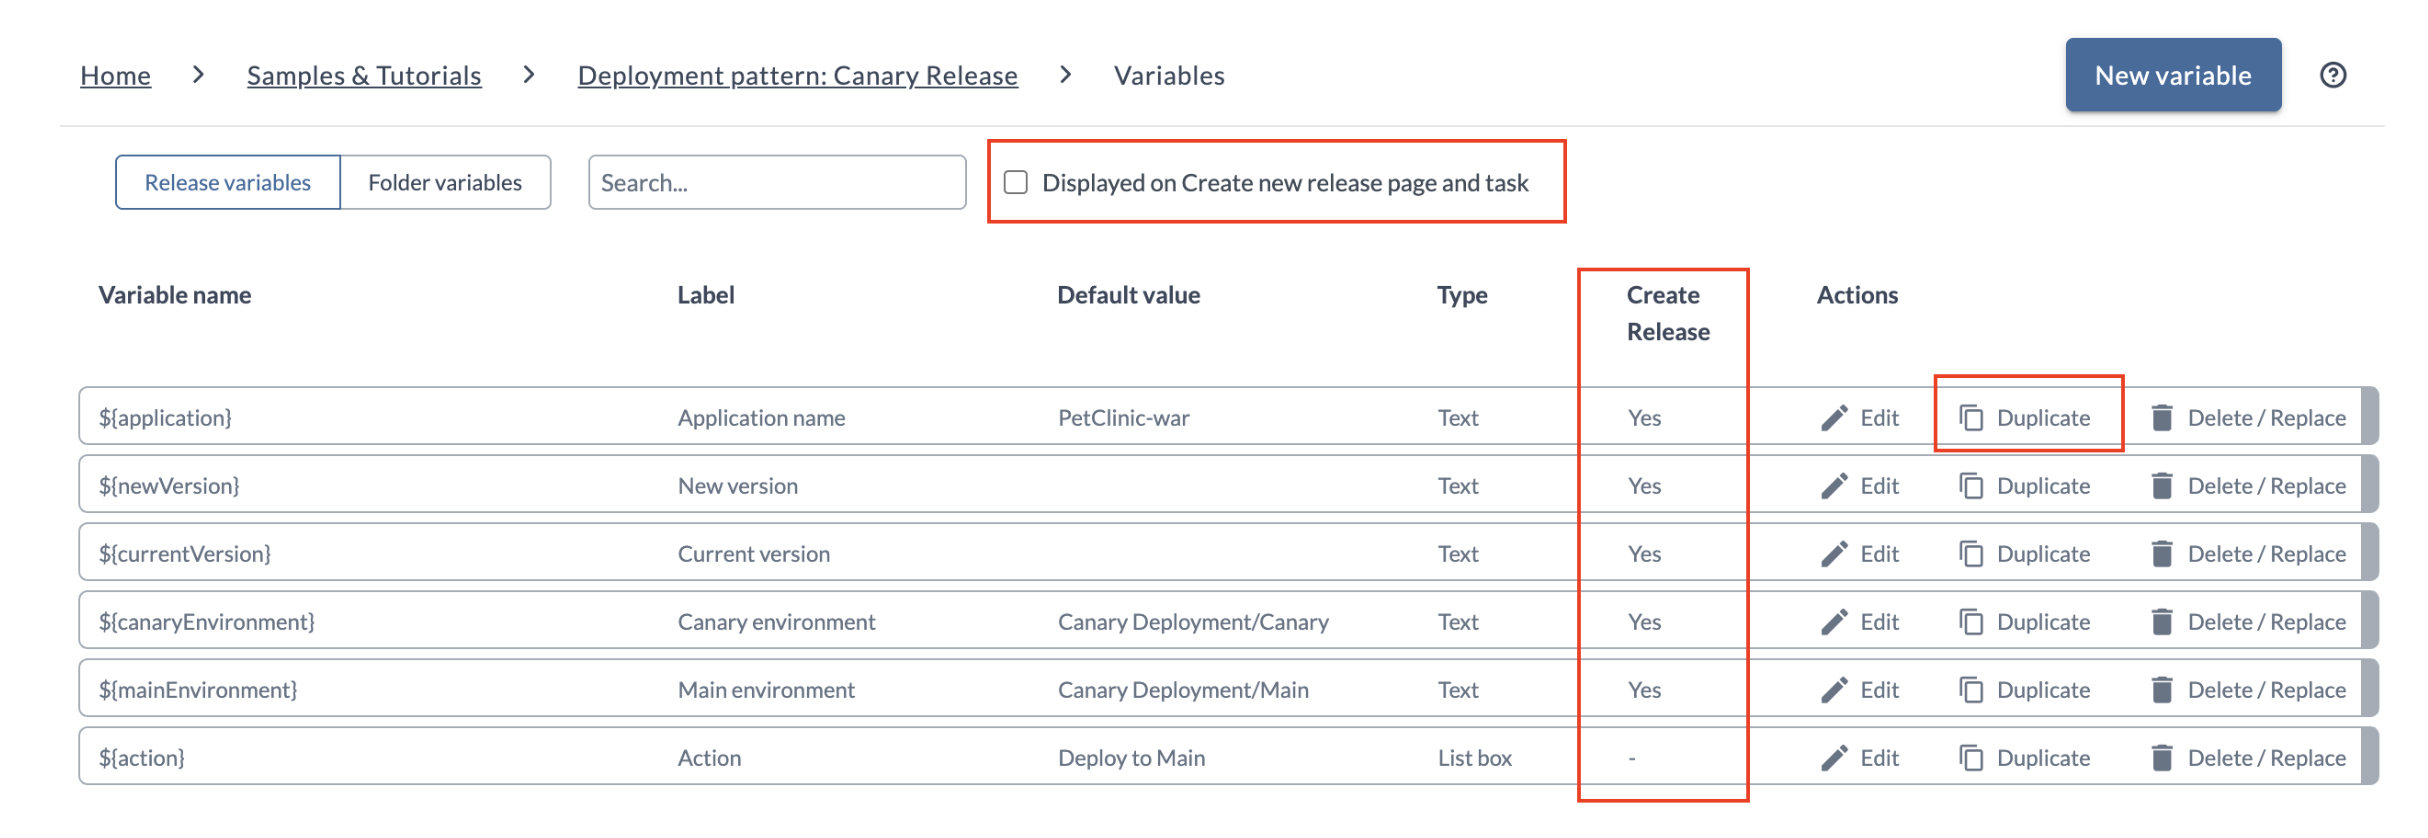Click trash icon in ${action} row
The width and height of the screenshot is (2428, 838).
pos(2162,758)
